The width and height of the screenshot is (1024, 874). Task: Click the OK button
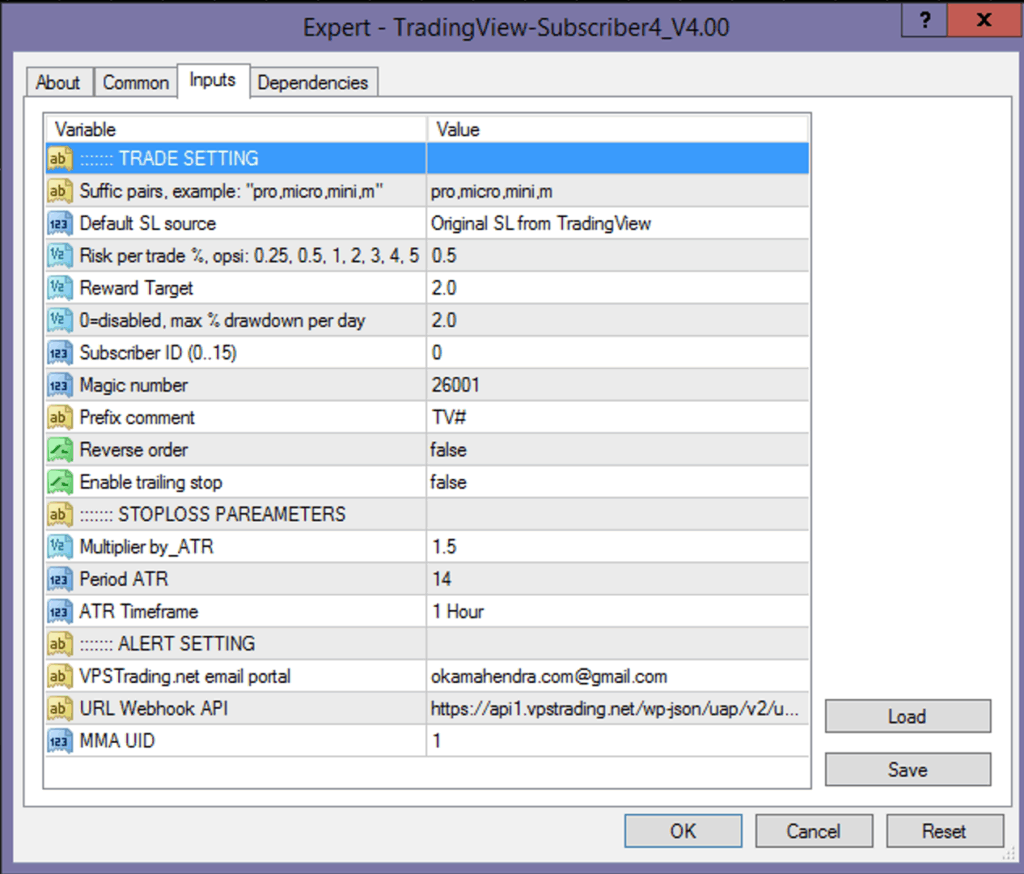tap(683, 831)
